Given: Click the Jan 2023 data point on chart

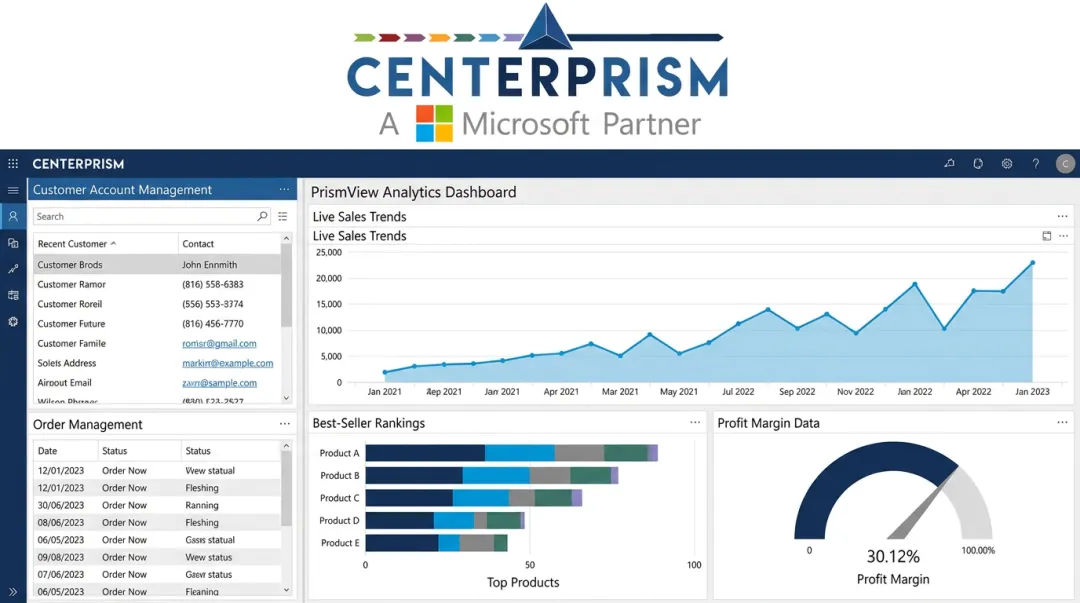Looking at the screenshot, I should click(1032, 263).
